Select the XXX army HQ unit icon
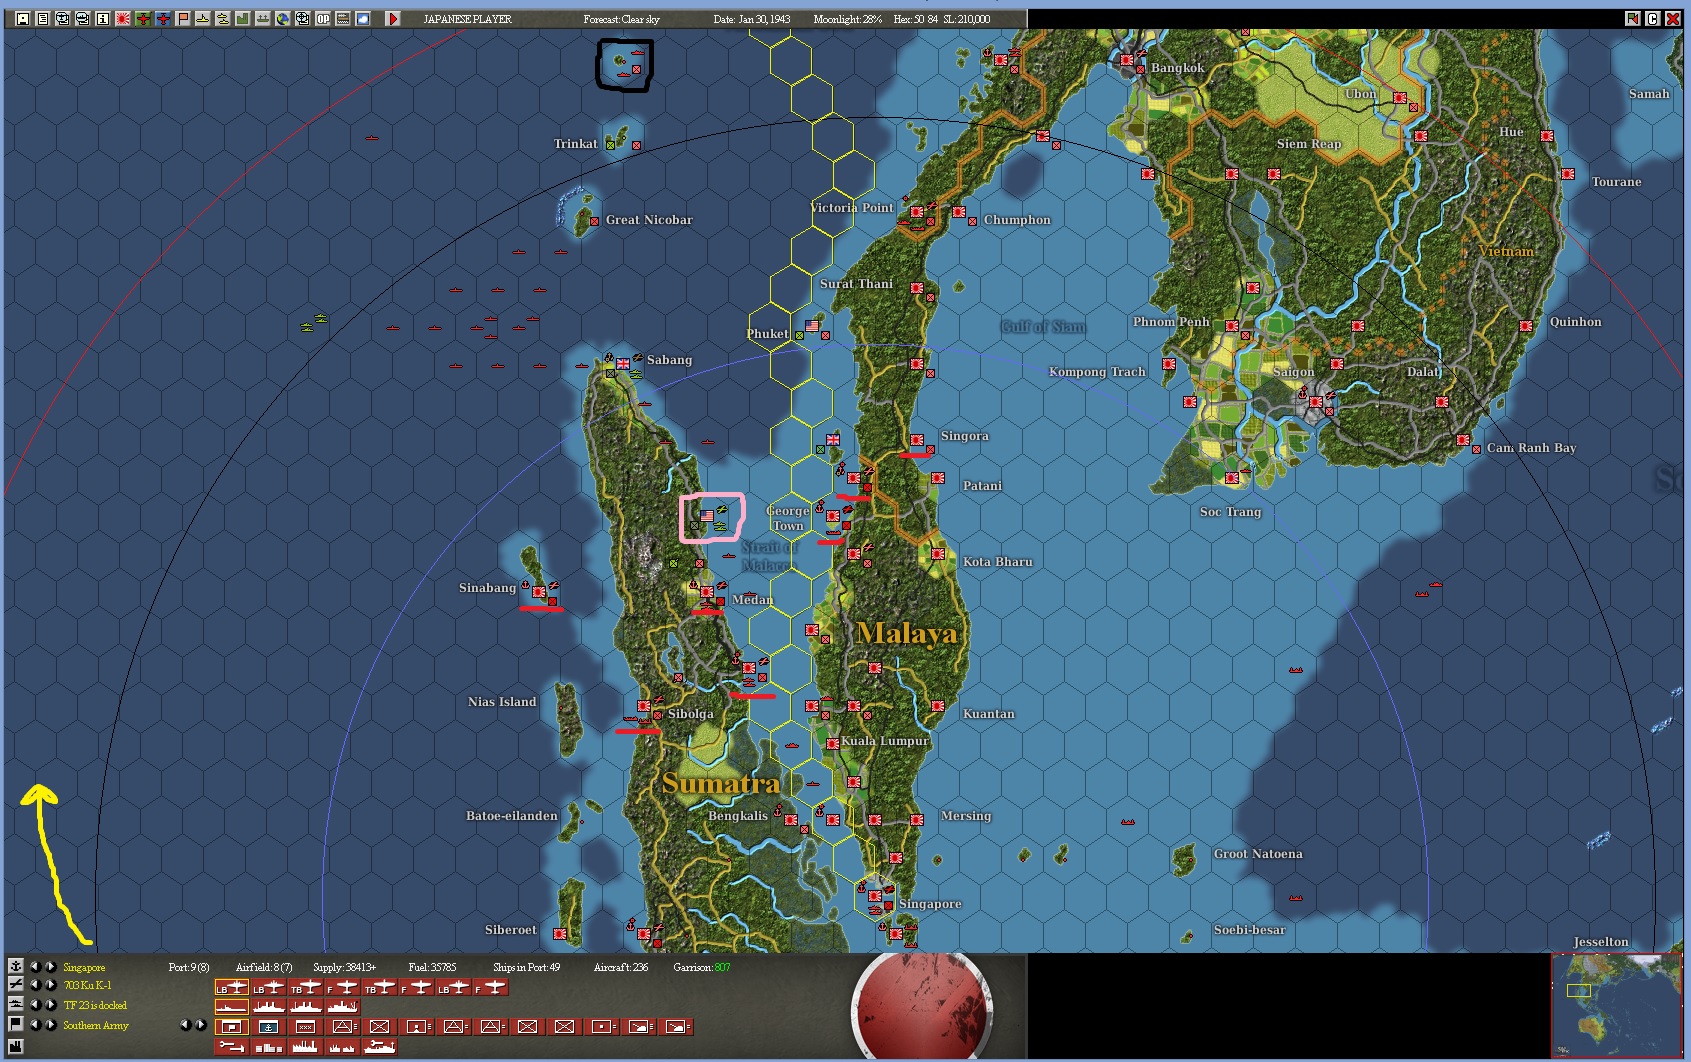 click(305, 1027)
